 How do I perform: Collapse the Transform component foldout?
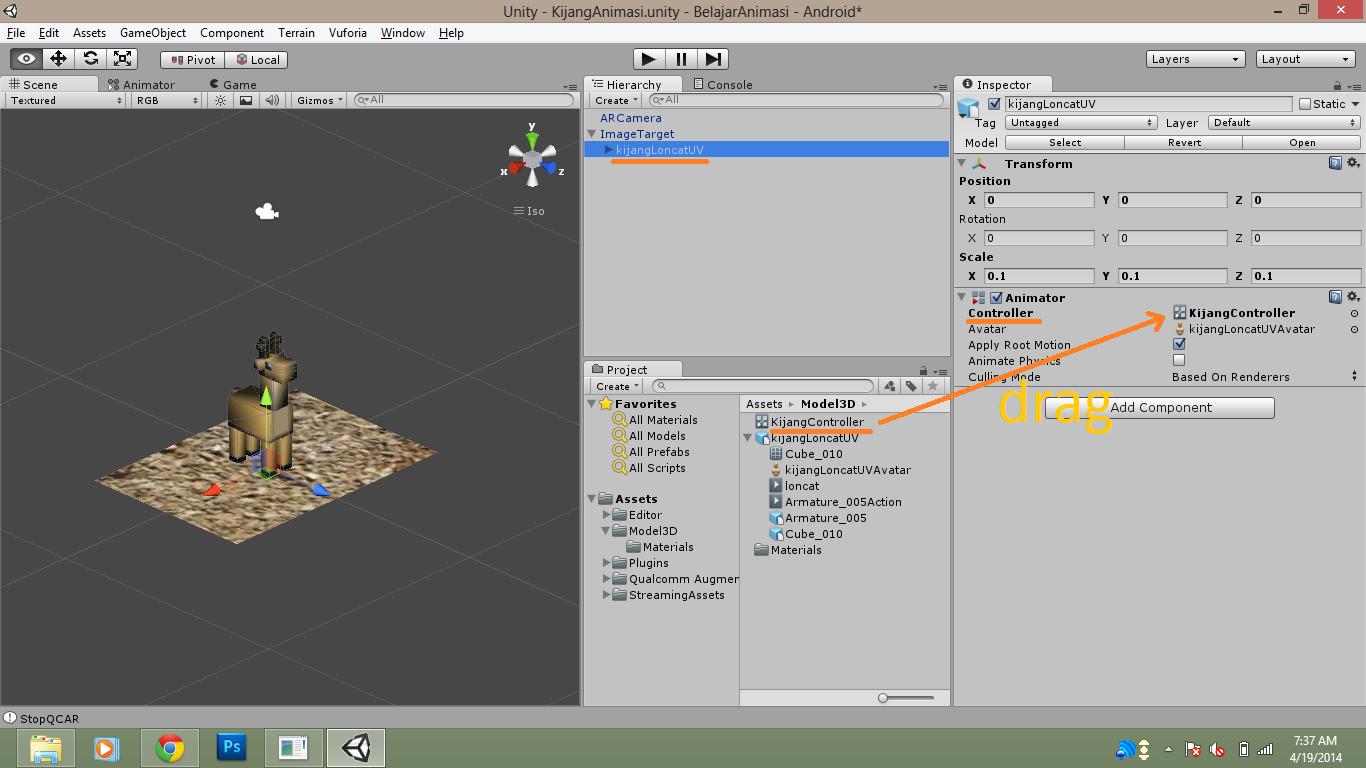(x=963, y=164)
